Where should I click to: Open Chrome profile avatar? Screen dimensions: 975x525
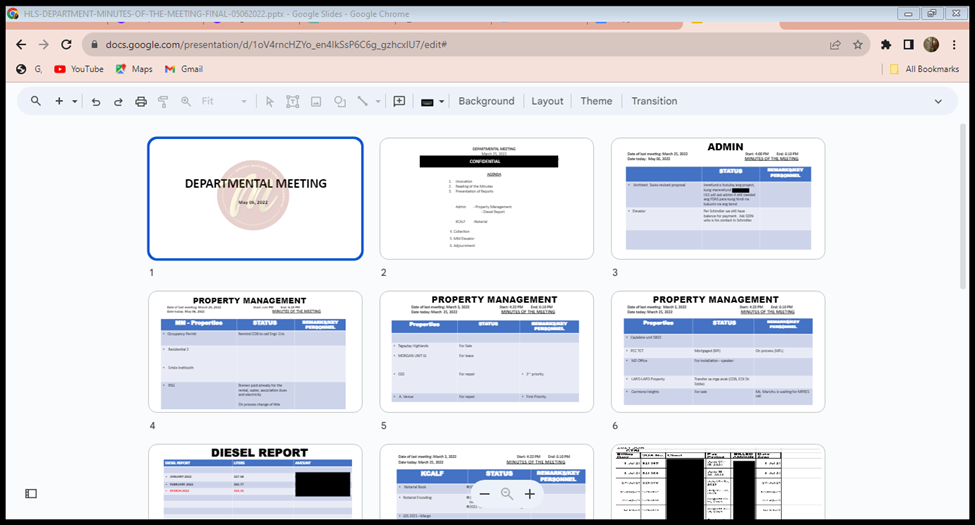(x=931, y=45)
